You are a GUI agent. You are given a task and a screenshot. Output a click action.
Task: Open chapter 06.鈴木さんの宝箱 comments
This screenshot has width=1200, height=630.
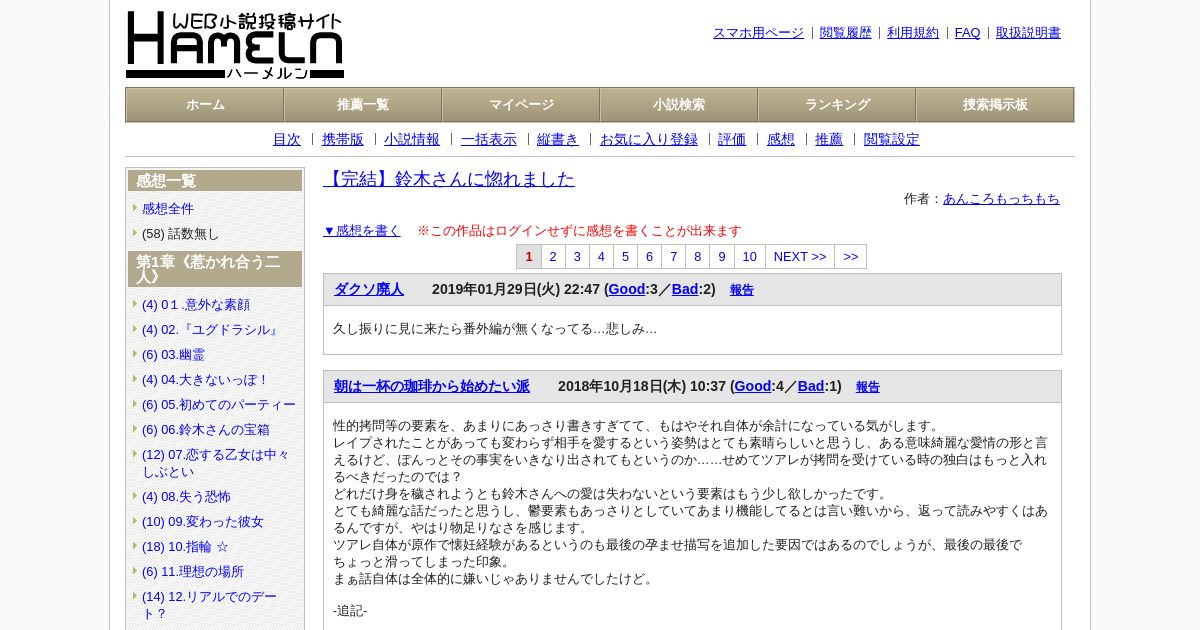206,430
